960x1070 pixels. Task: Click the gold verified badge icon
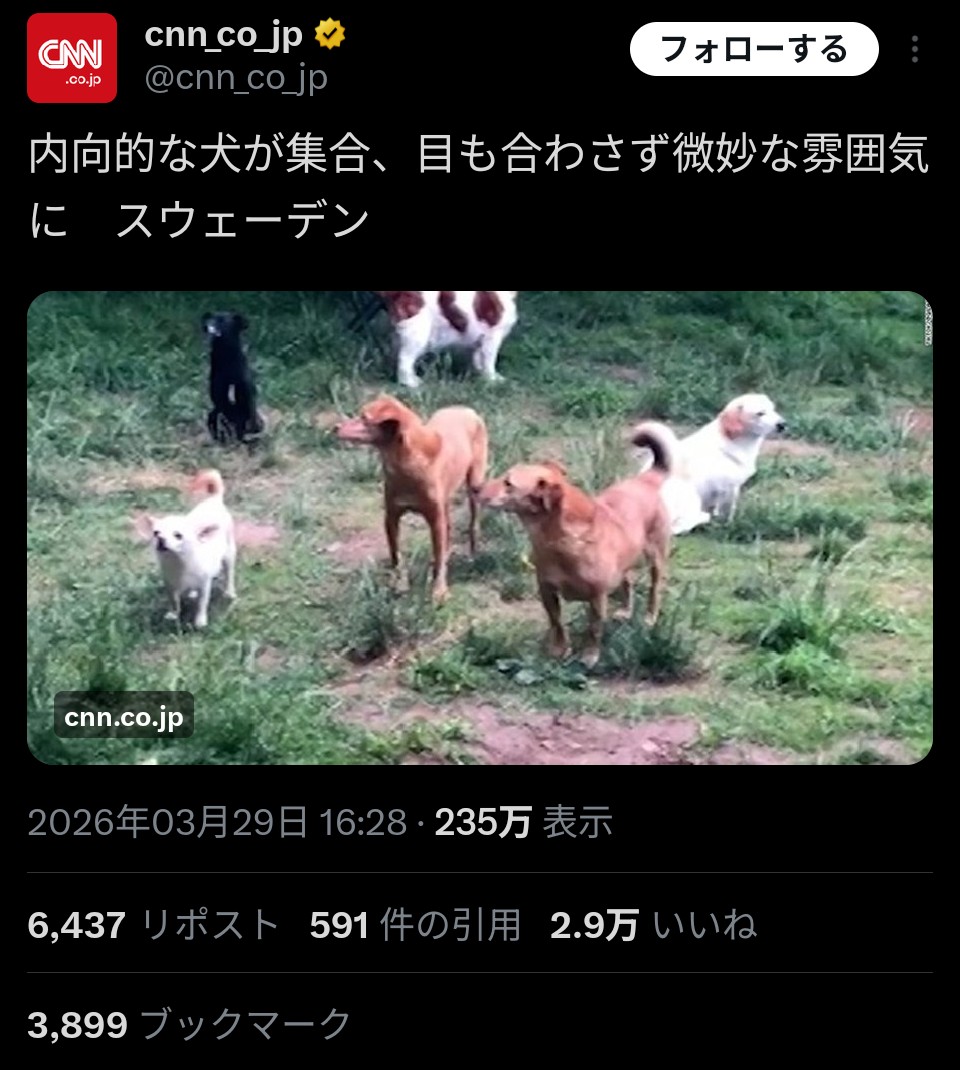point(330,34)
